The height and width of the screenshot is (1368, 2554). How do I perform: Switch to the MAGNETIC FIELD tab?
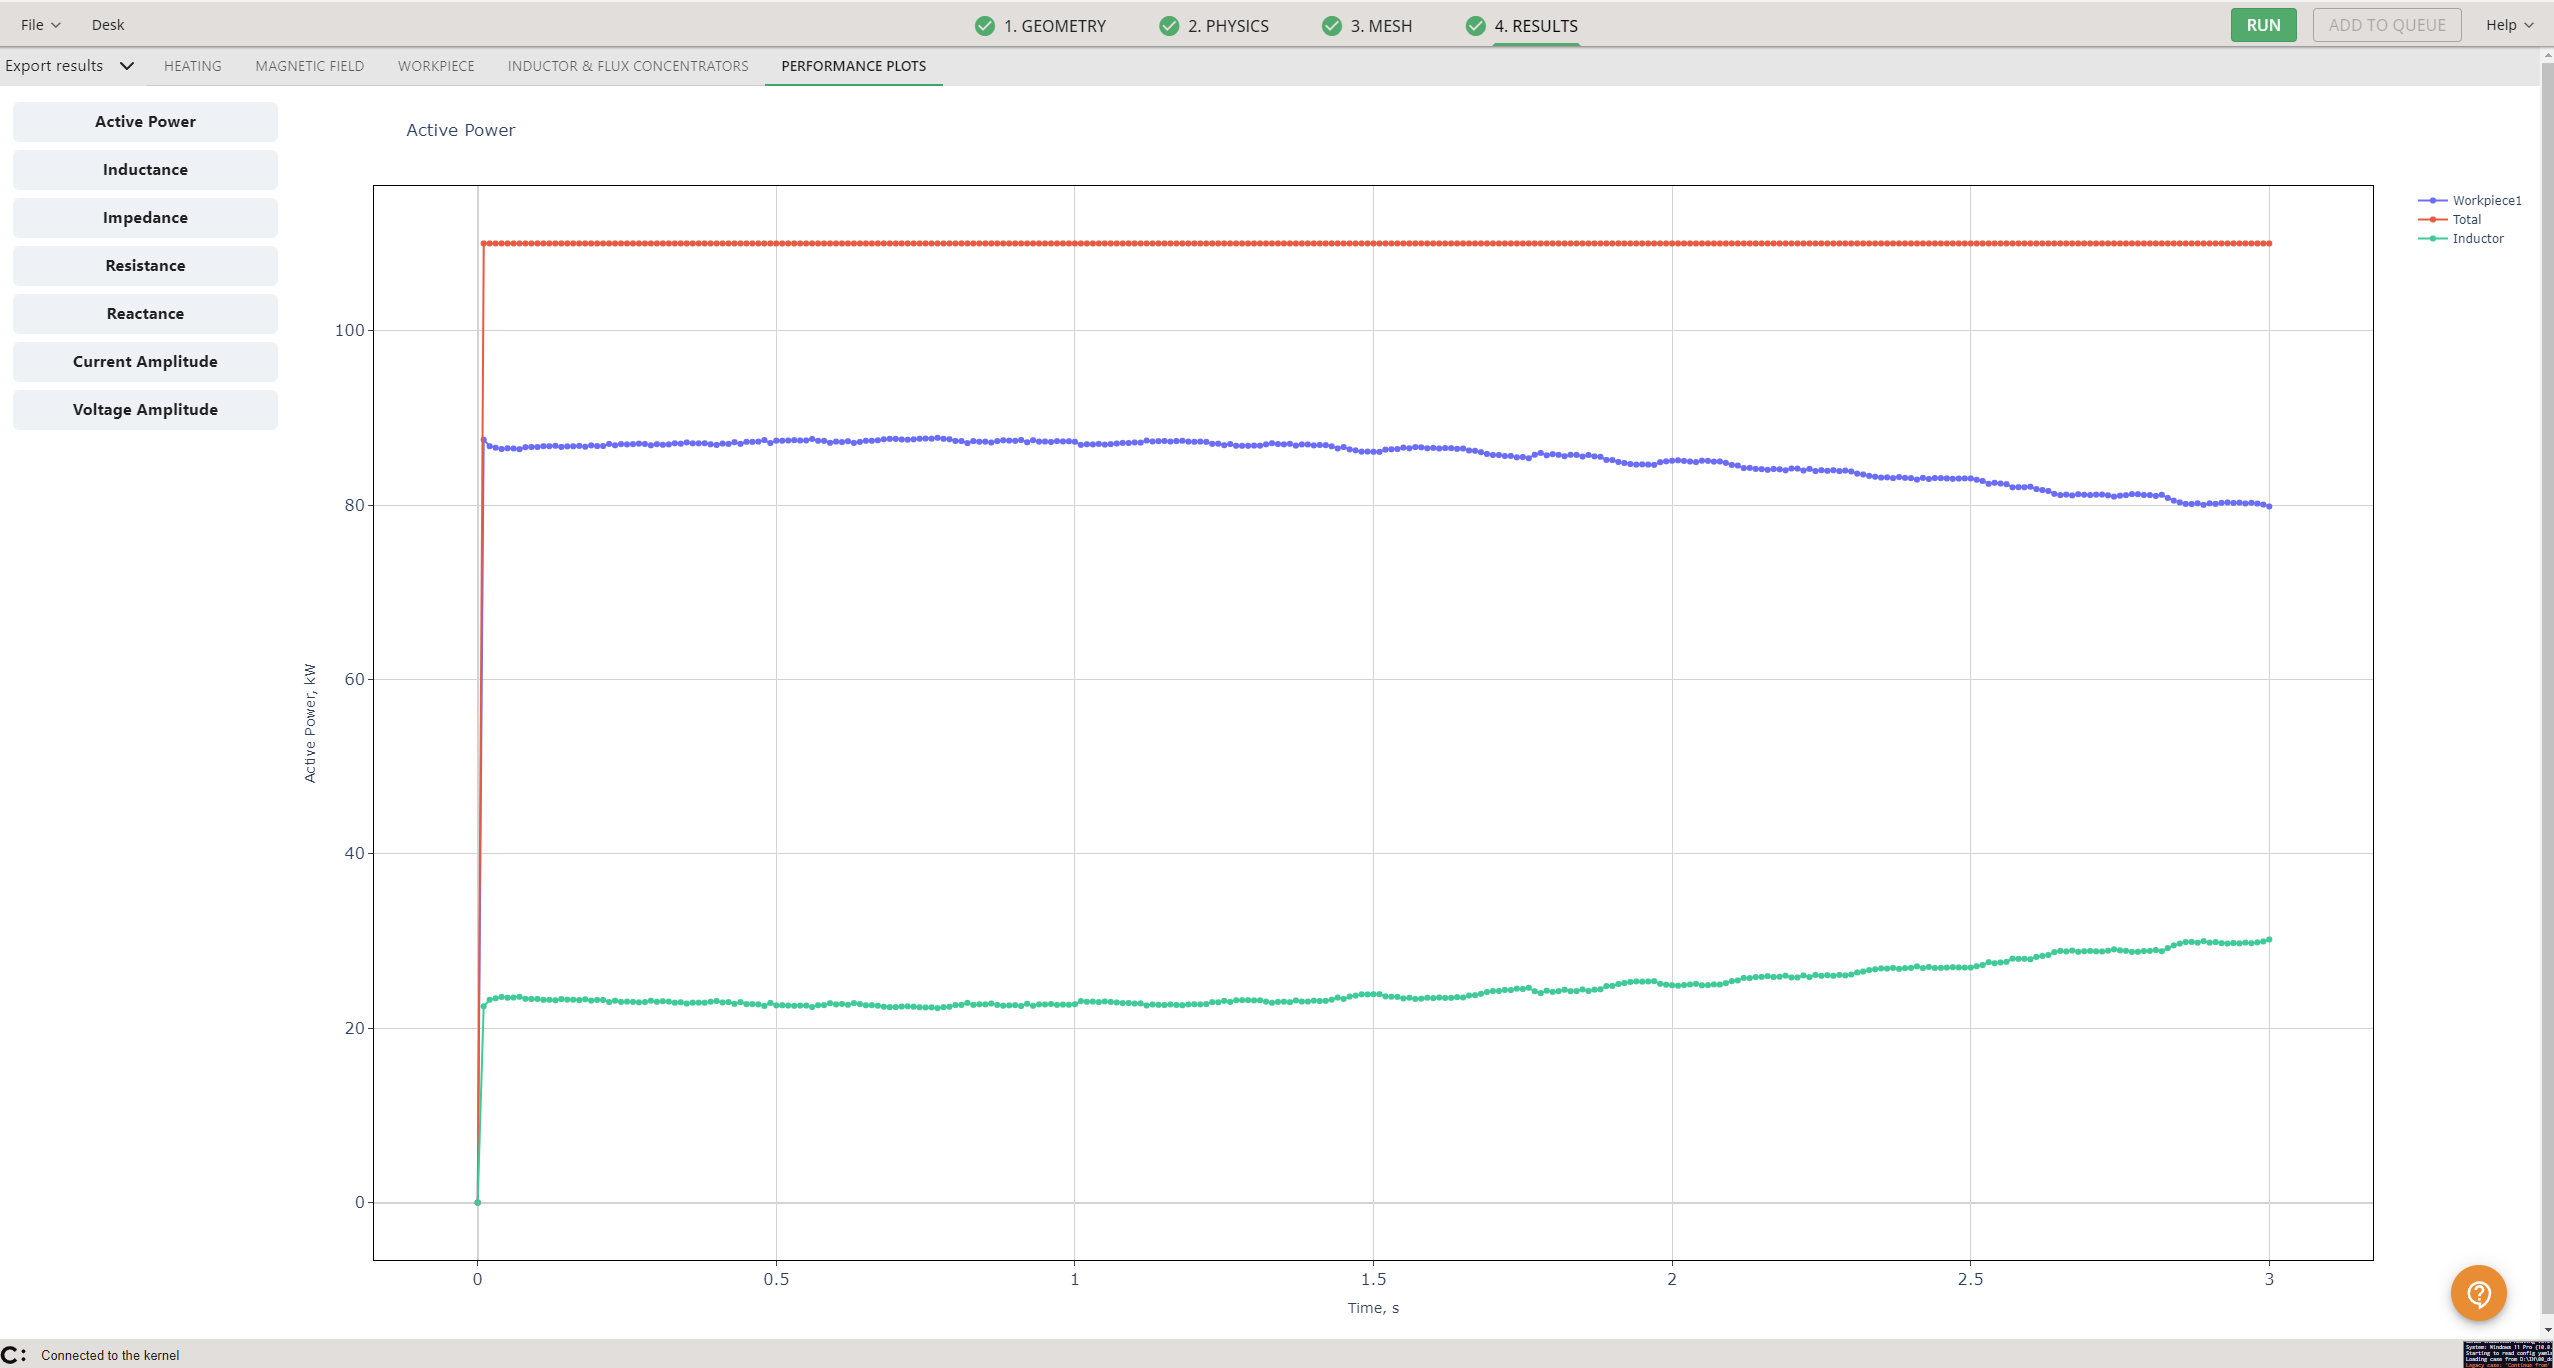pyautogui.click(x=309, y=66)
